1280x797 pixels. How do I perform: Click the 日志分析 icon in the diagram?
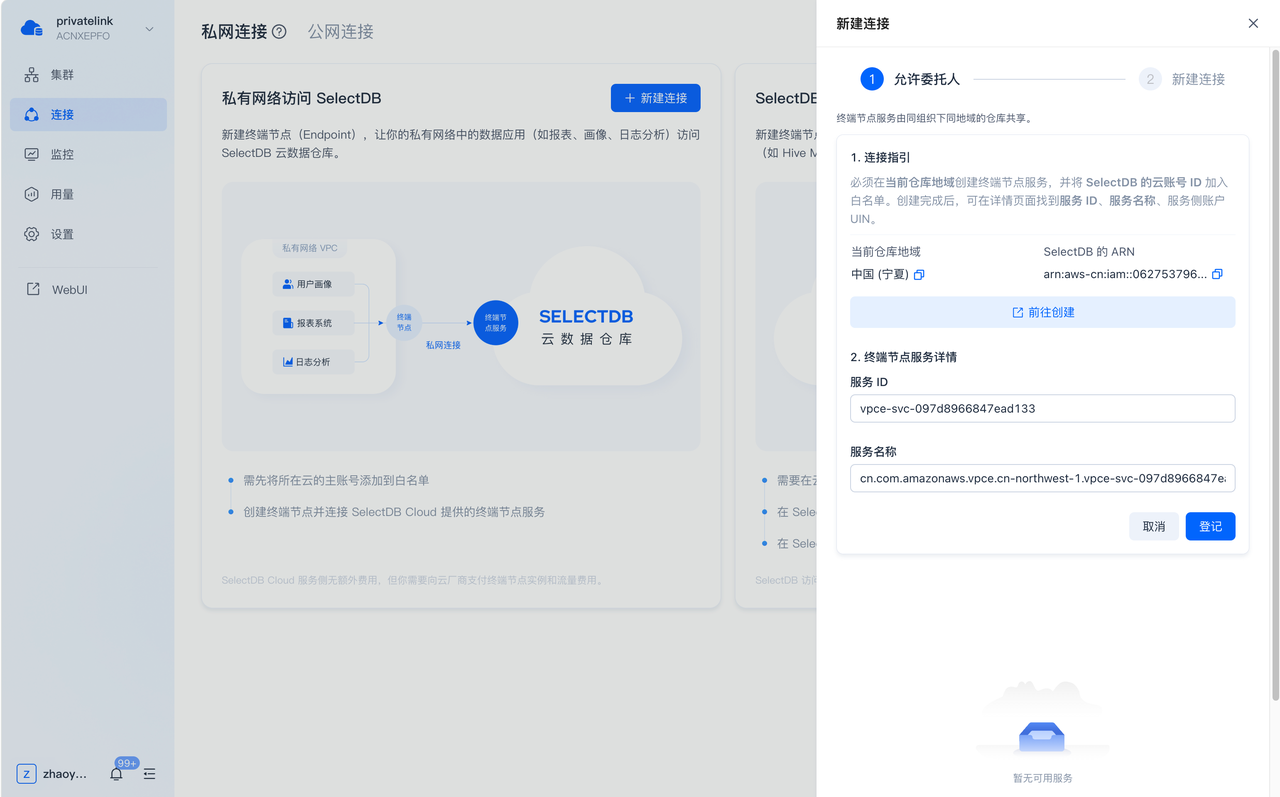tap(288, 362)
